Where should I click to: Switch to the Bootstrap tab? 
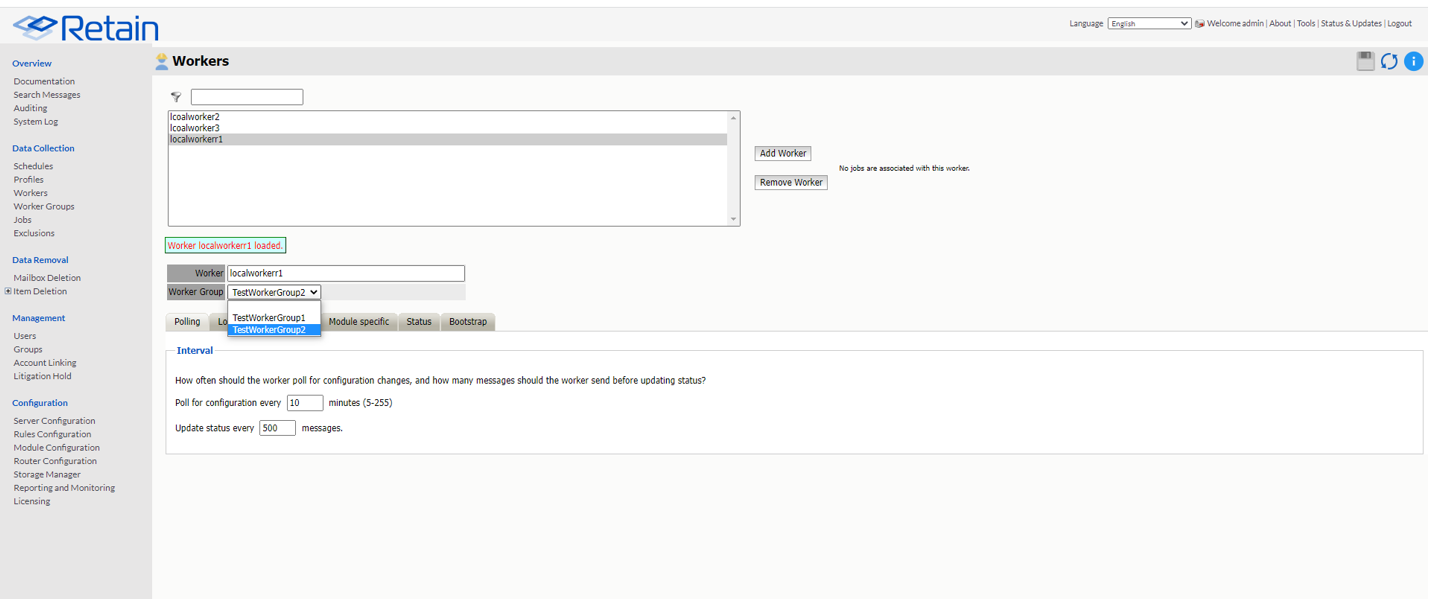(468, 321)
